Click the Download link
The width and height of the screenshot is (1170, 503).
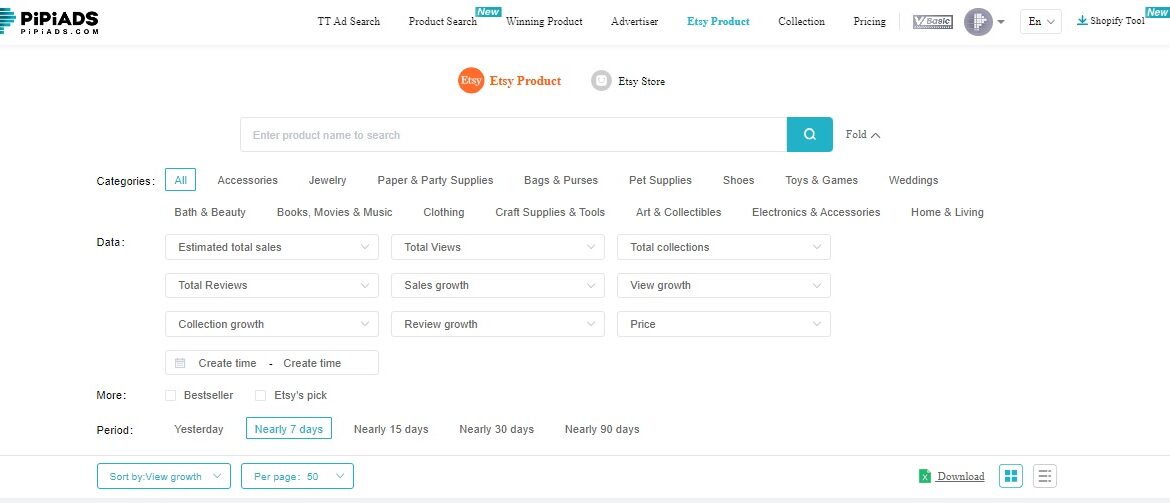click(x=960, y=476)
